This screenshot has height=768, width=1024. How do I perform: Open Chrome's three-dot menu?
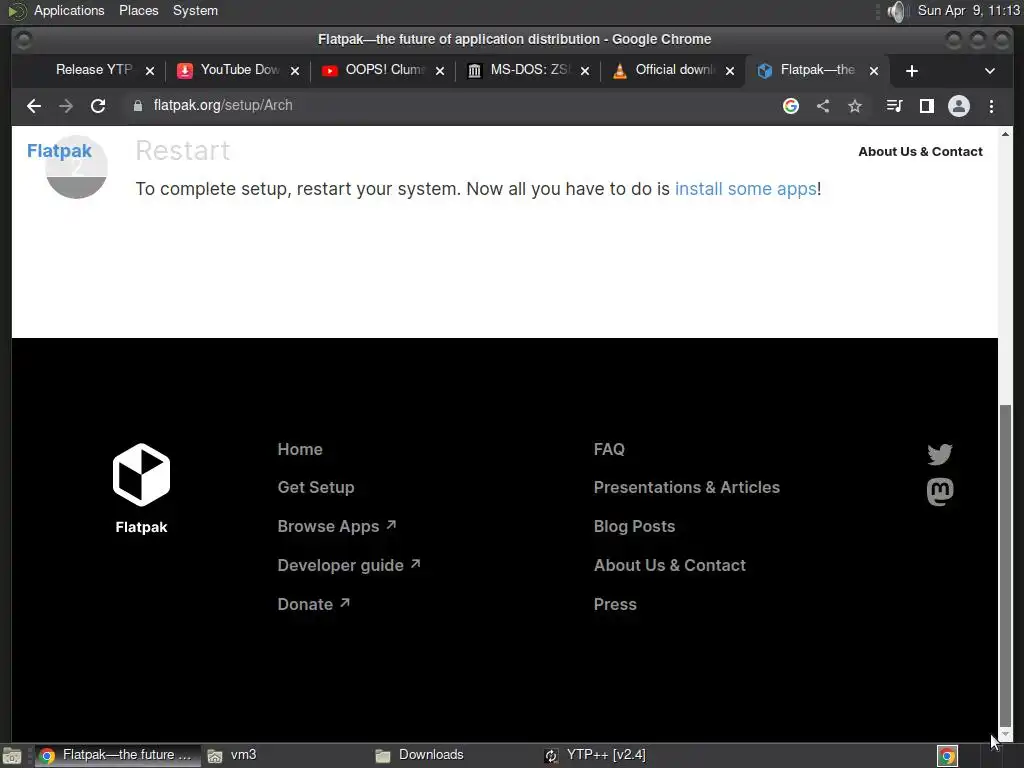[991, 106]
